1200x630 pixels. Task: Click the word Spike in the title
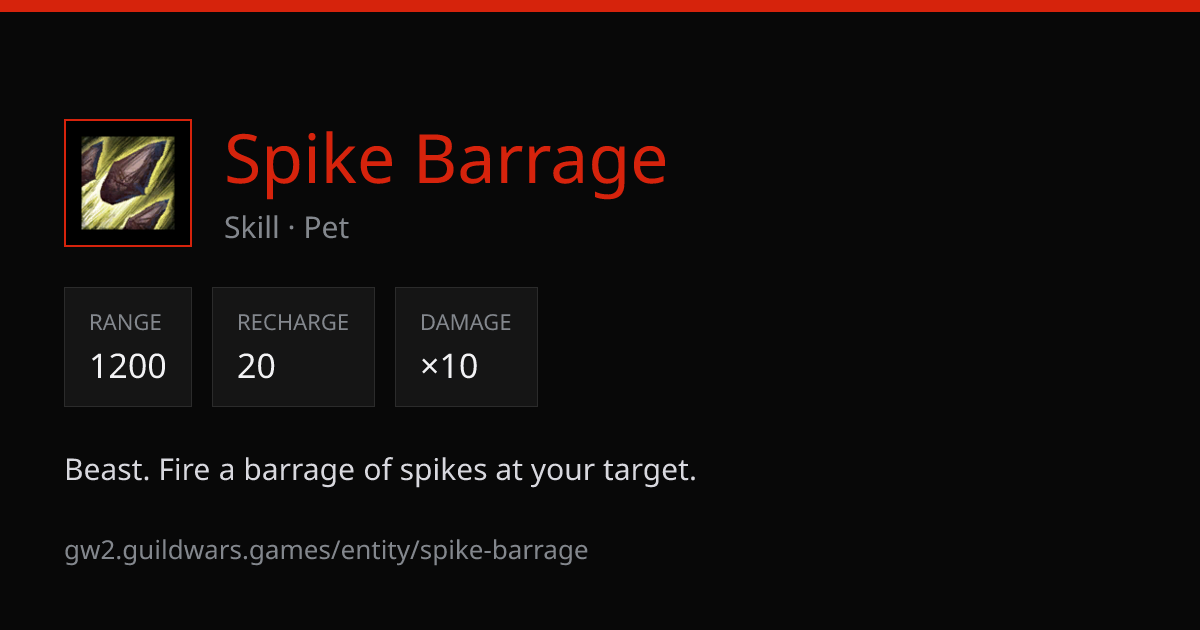pyautogui.click(x=311, y=160)
